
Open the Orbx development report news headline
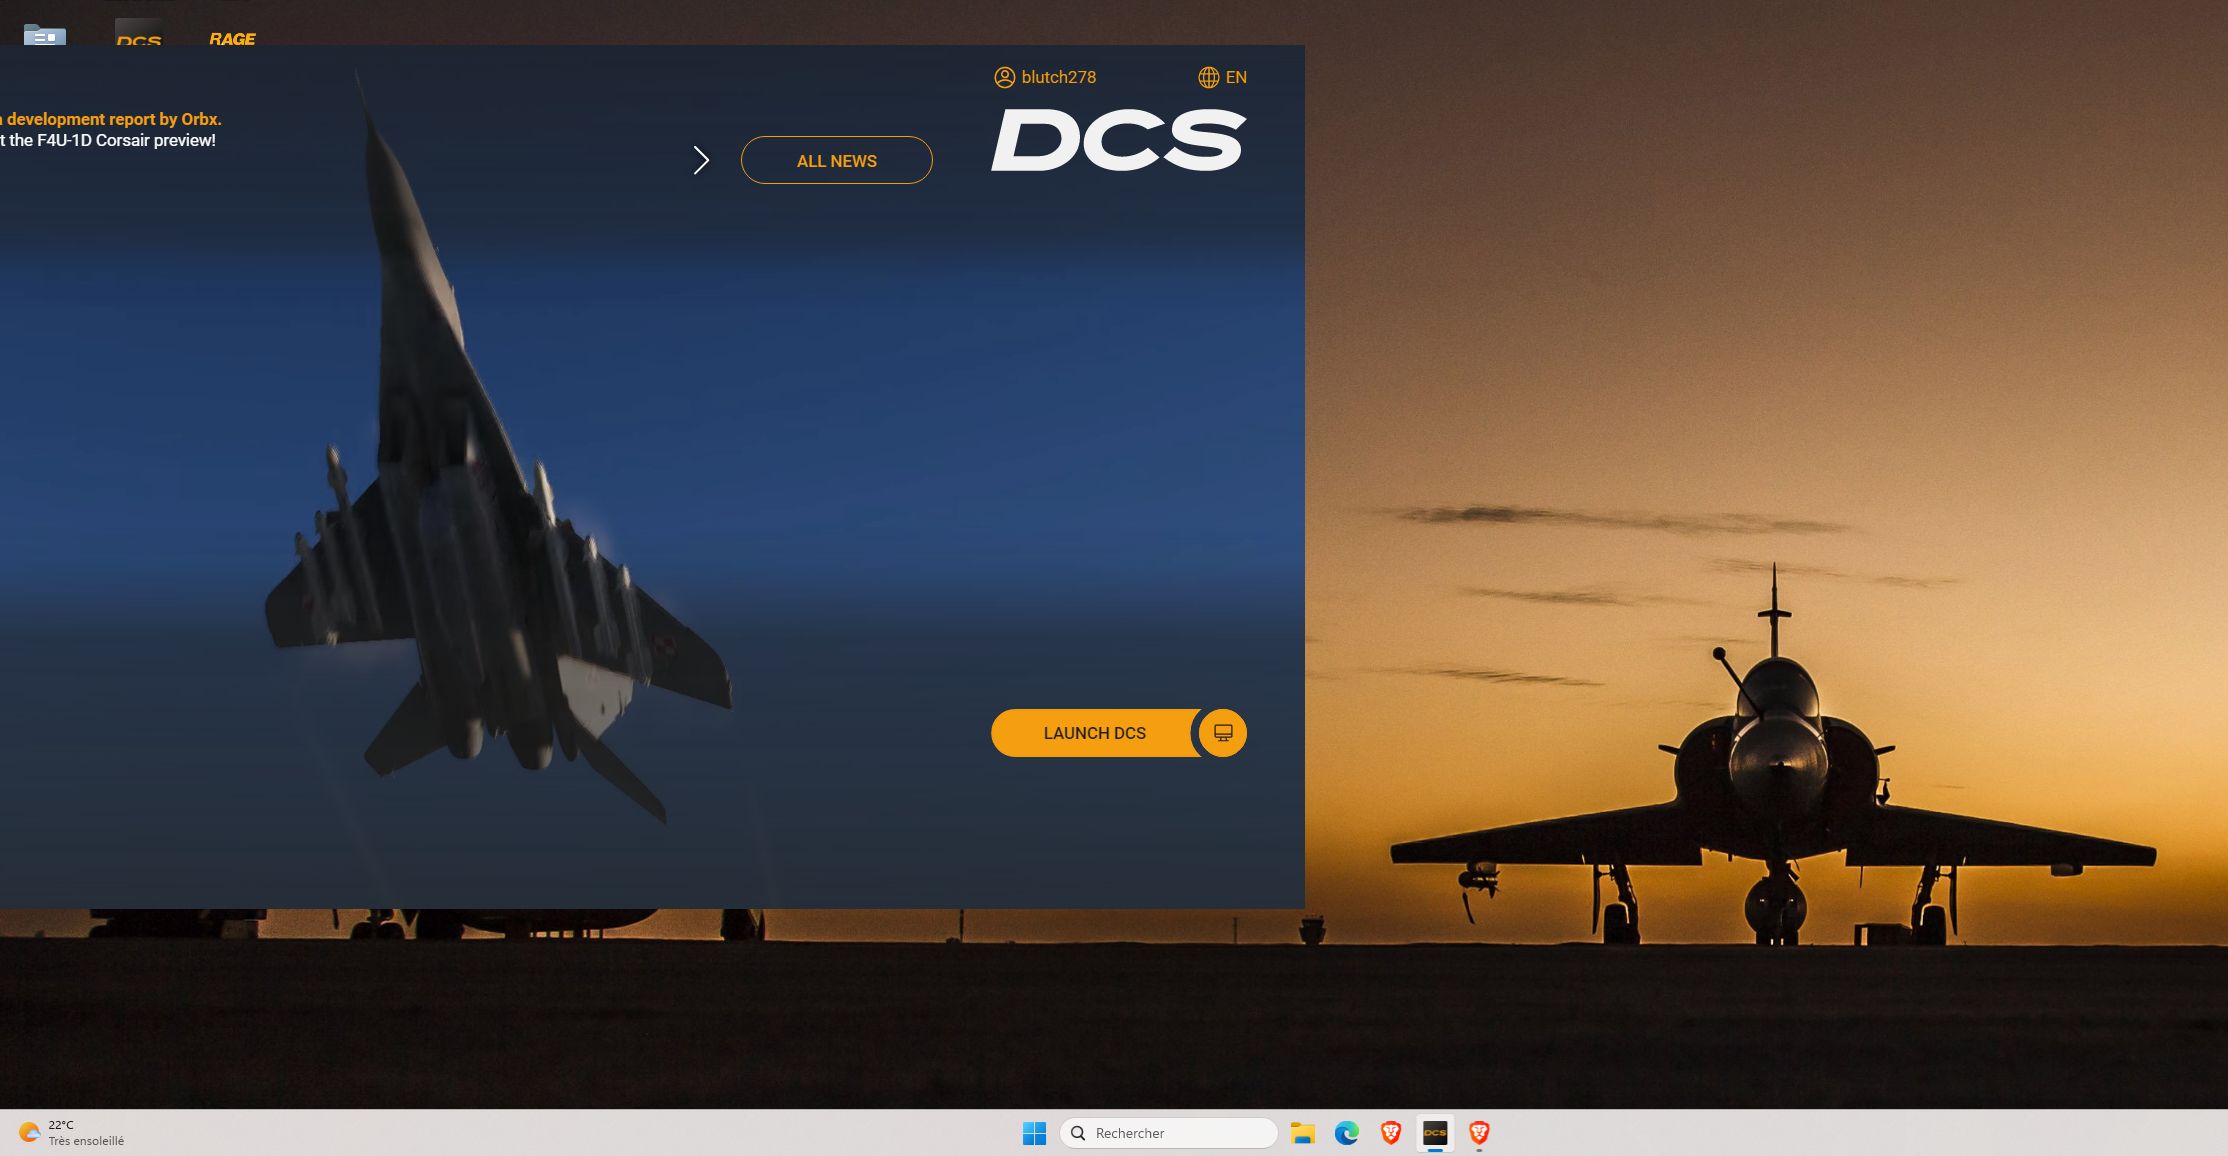[x=111, y=119]
